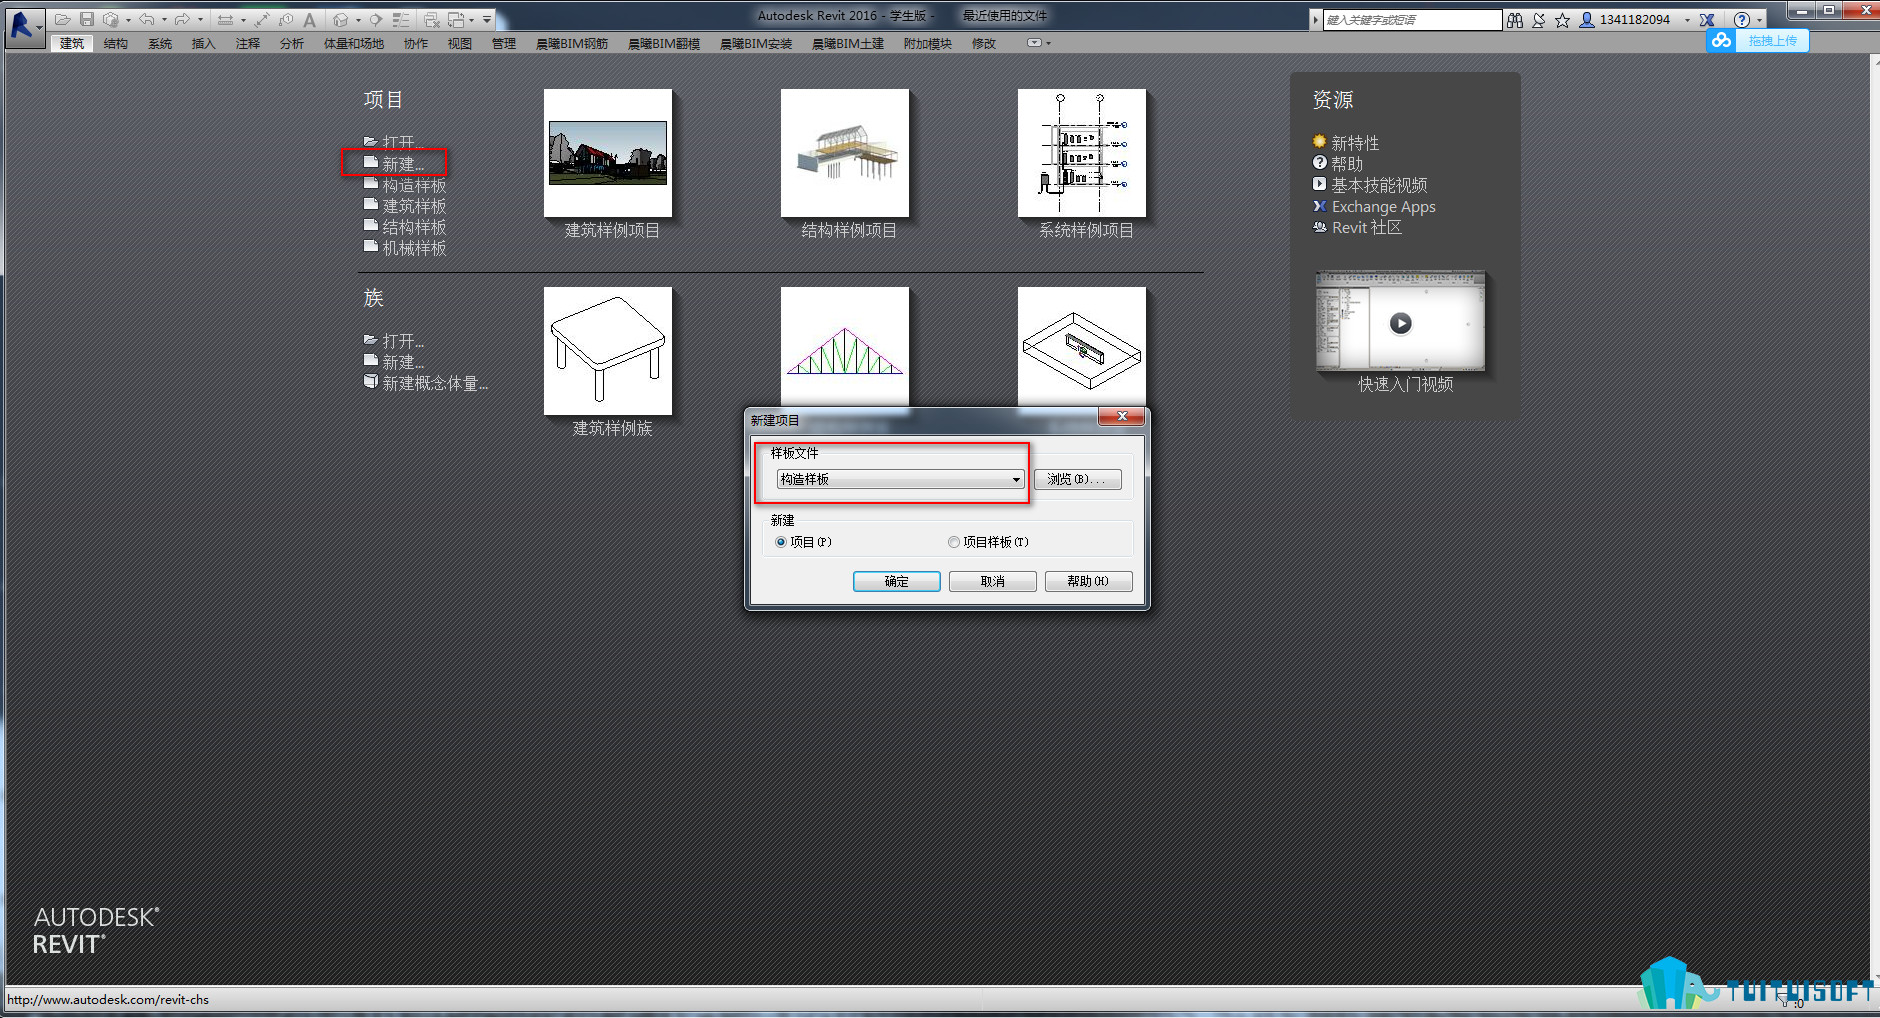Click the Open folder icon in quick access toolbar
The width and height of the screenshot is (1880, 1018).
click(x=62, y=19)
